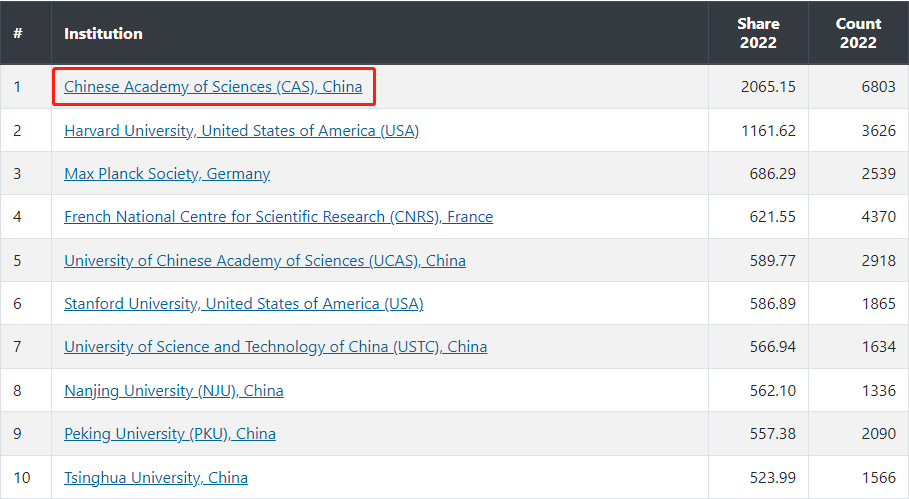Click the Institution column header
Image resolution: width=909 pixels, height=499 pixels.
(x=103, y=33)
